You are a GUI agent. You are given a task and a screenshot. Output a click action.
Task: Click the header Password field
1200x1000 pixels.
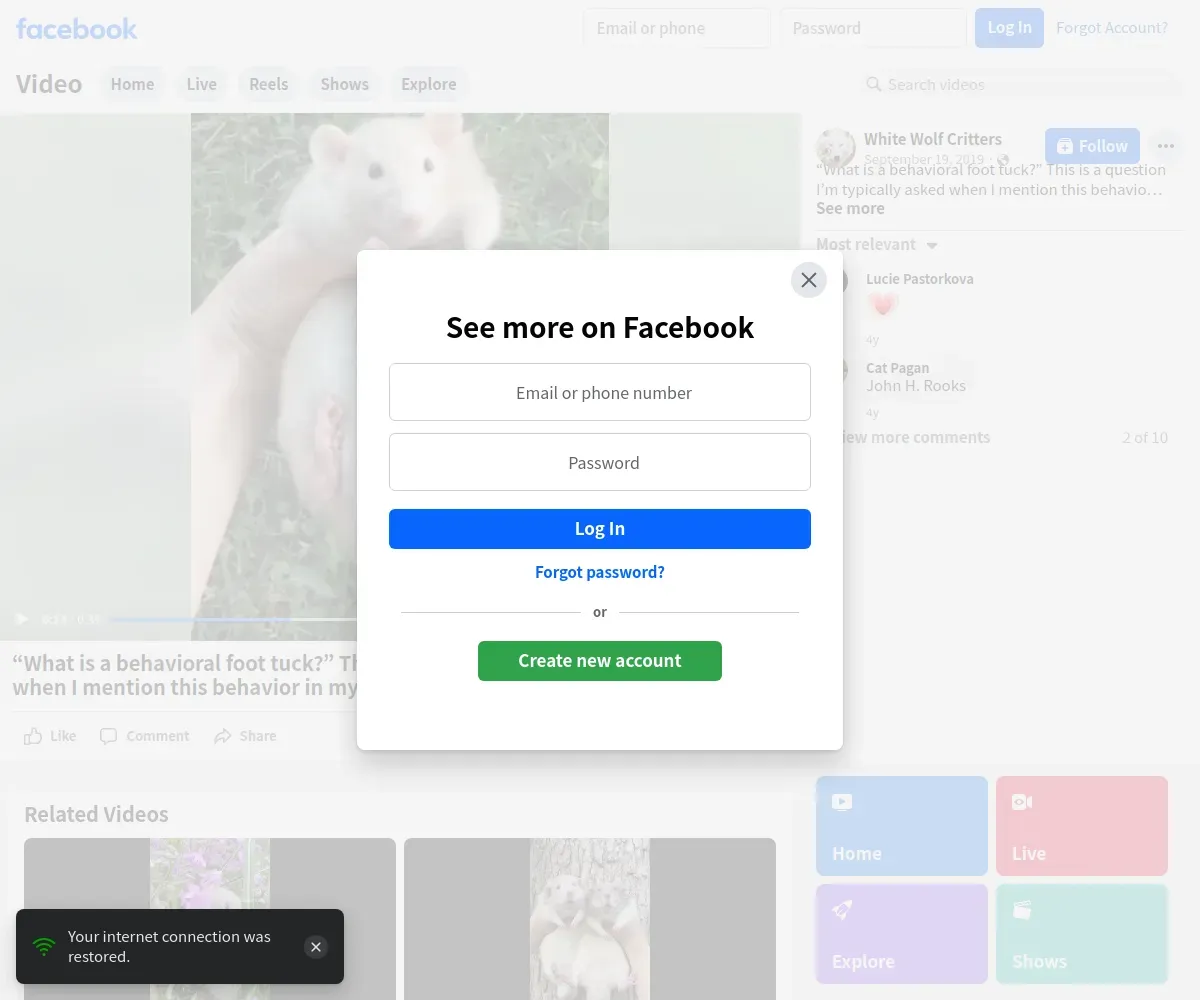873,28
